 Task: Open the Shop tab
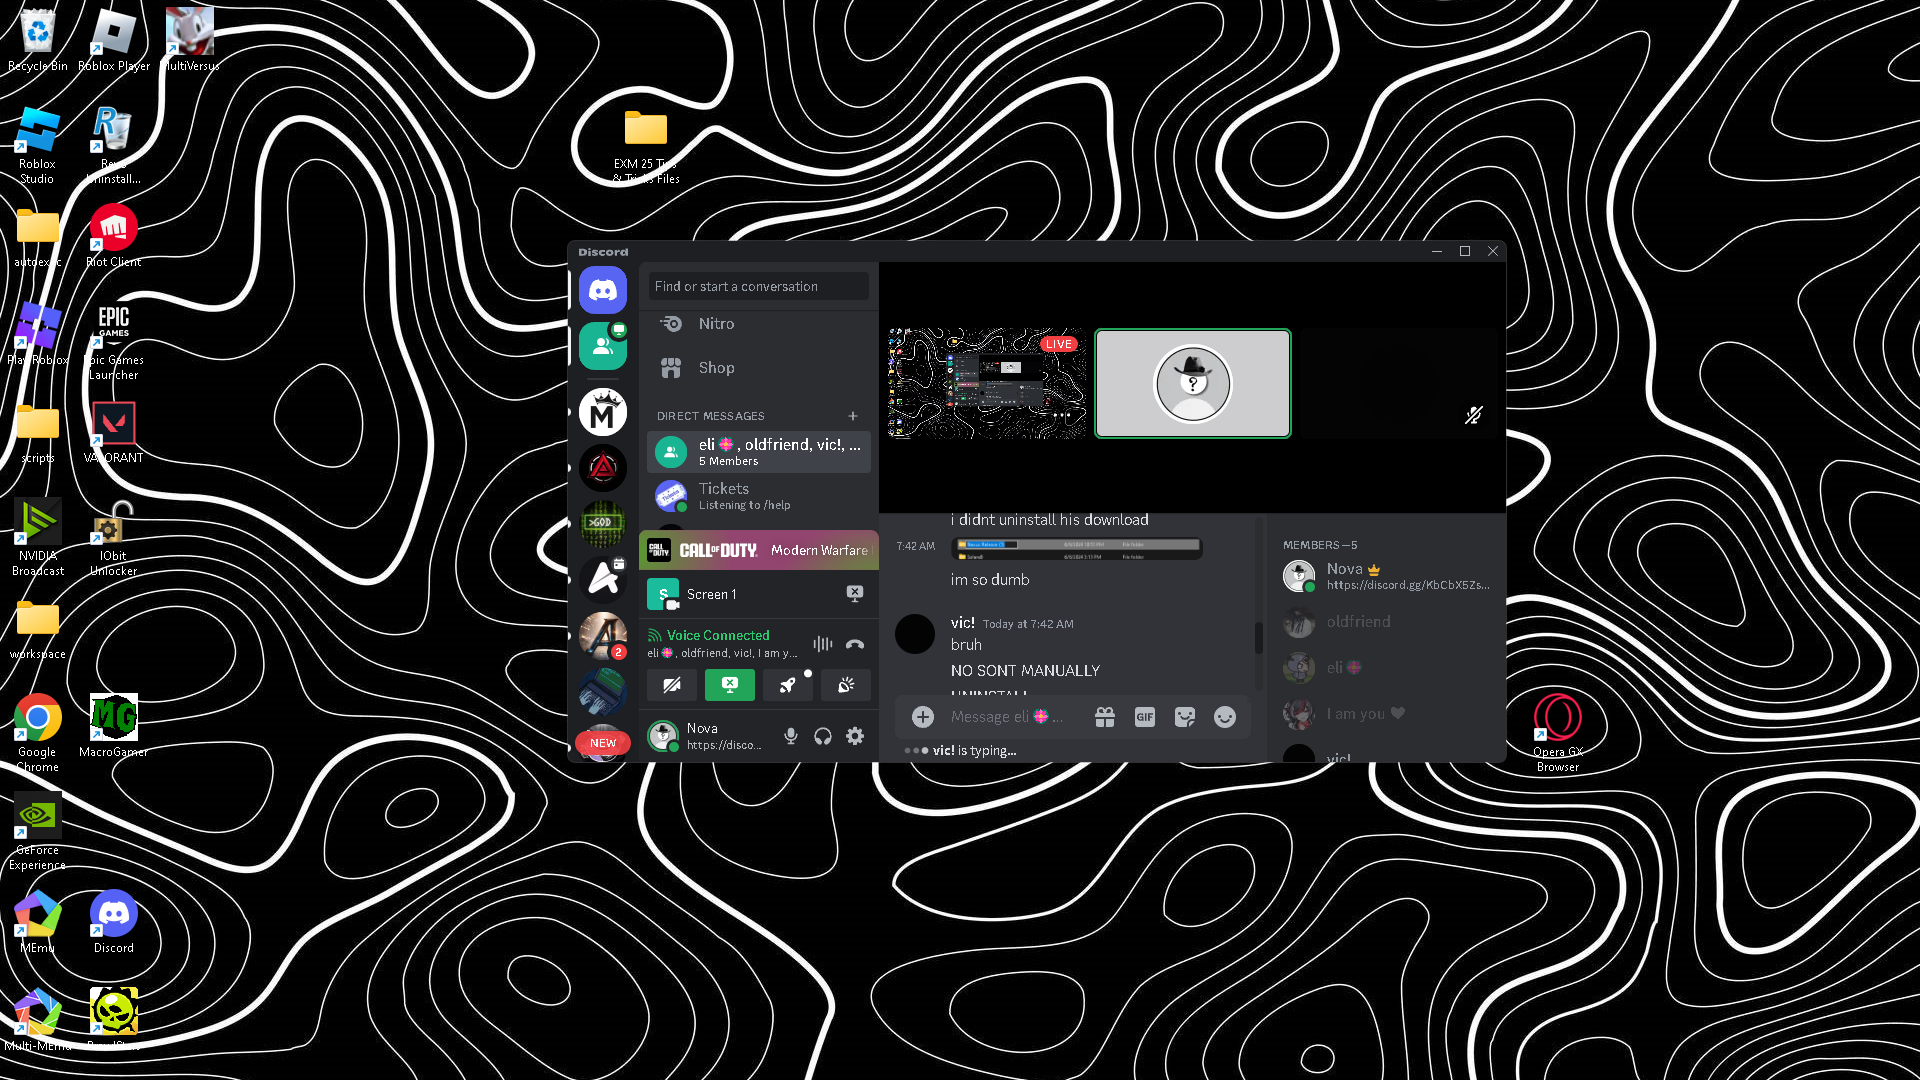[x=716, y=368]
